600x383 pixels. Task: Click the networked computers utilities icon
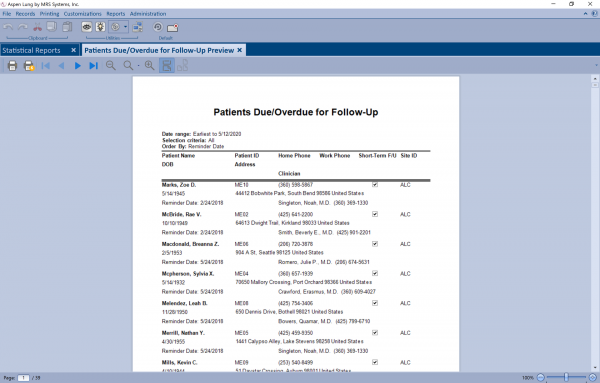137,27
